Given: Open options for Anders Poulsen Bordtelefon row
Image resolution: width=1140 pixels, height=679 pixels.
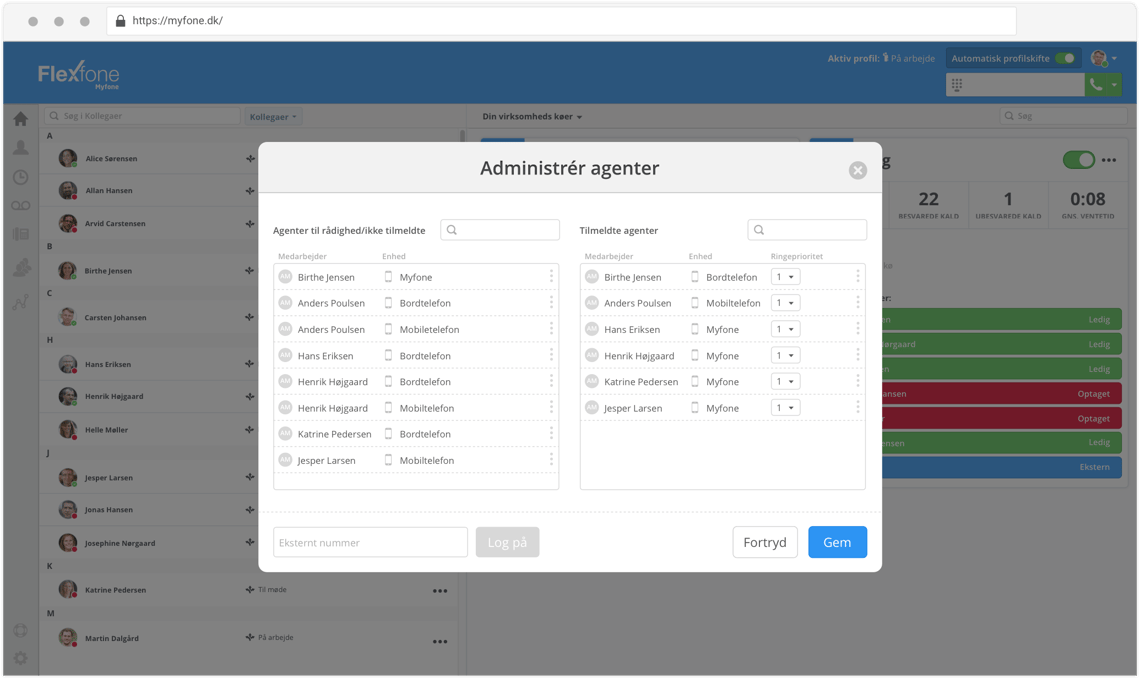Looking at the screenshot, I should point(551,302).
